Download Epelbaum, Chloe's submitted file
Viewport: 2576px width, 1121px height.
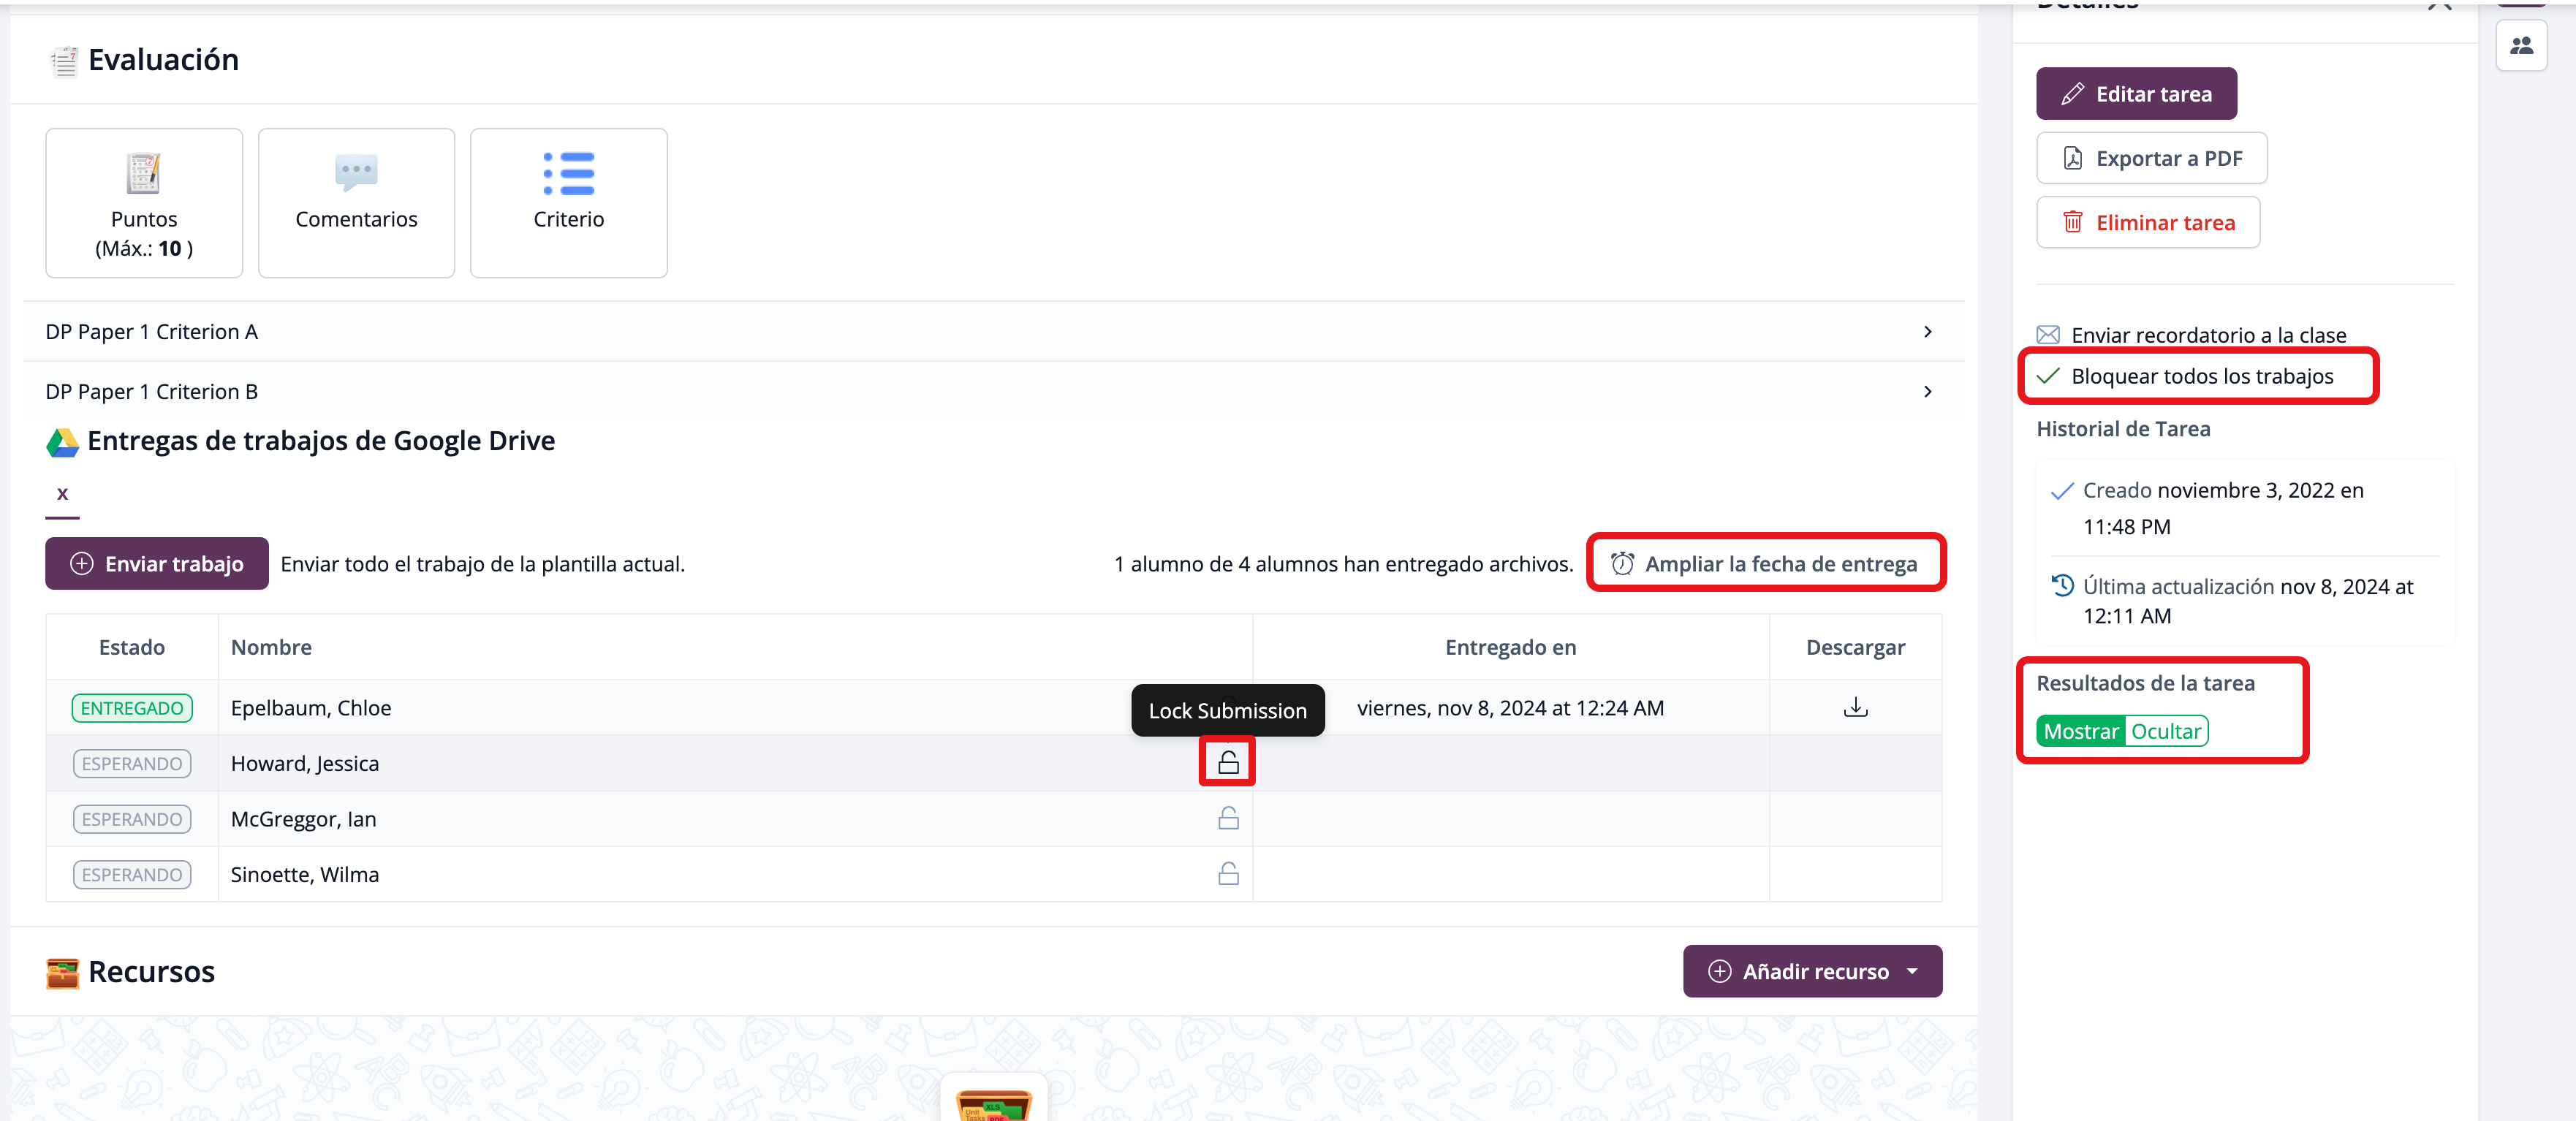1855,707
